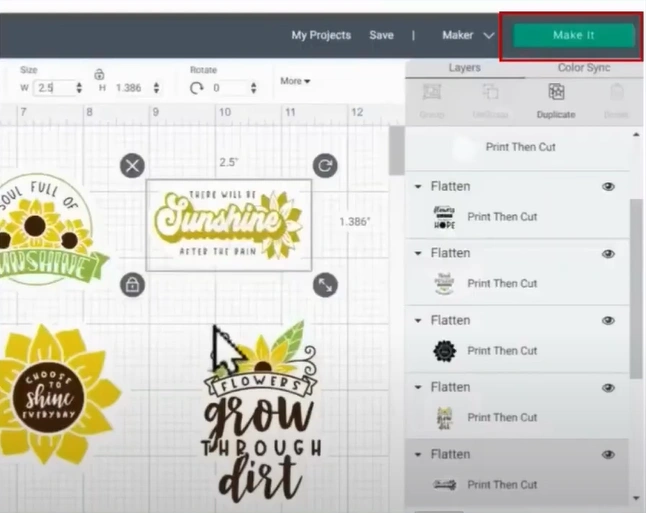This screenshot has height=513, width=646.
Task: Toggle visibility of the second Flatten layer
Action: click(x=608, y=254)
